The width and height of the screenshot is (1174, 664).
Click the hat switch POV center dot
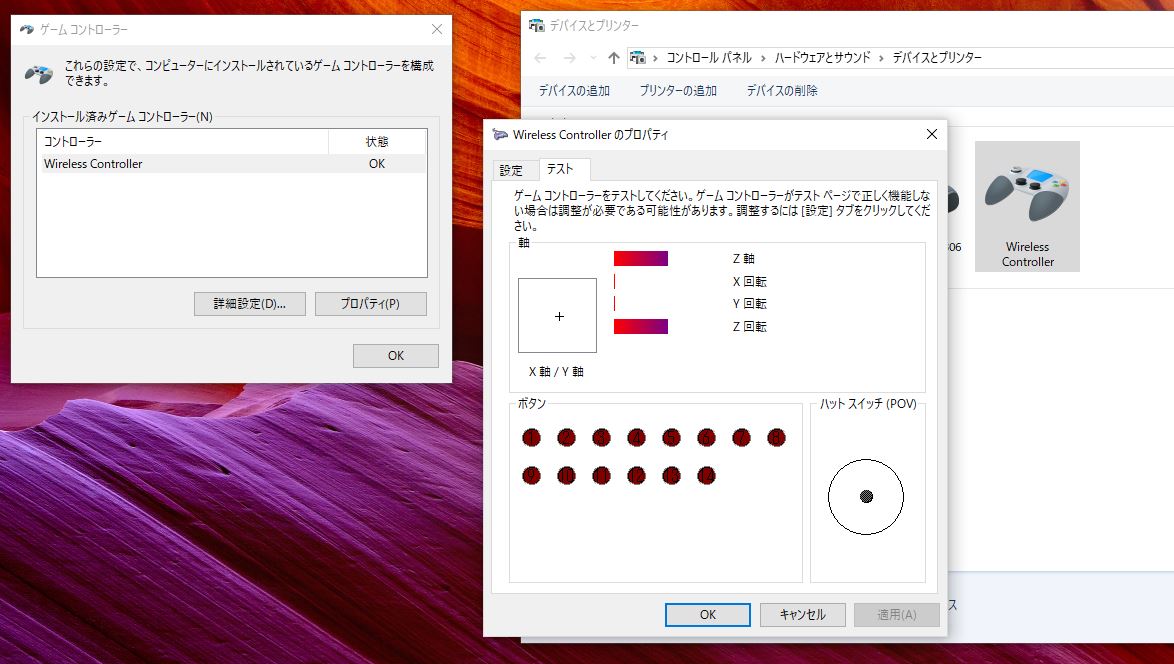coord(866,496)
